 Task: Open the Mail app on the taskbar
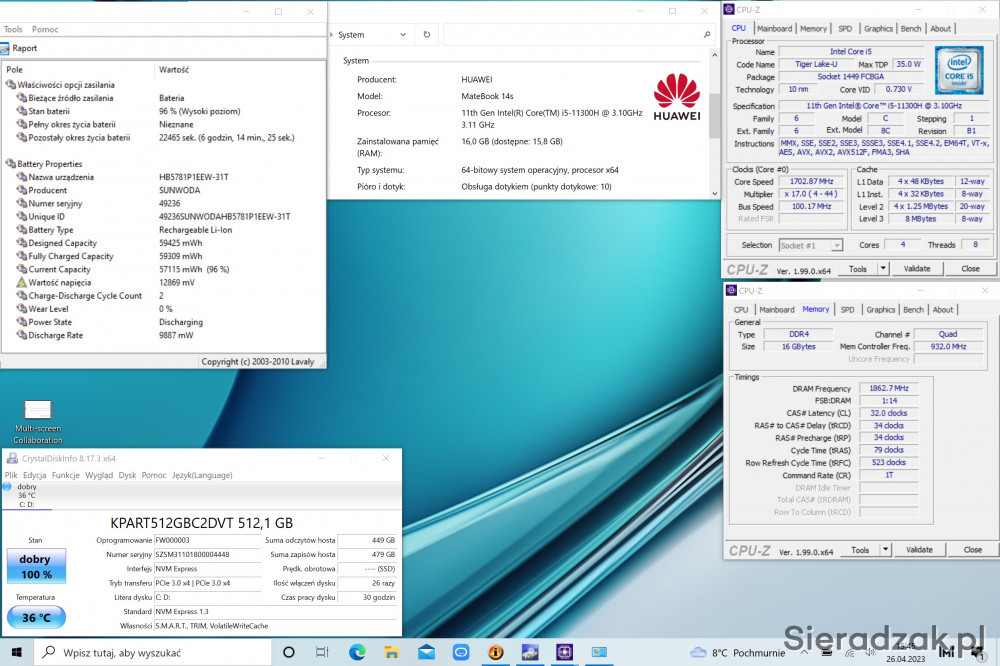(426, 652)
